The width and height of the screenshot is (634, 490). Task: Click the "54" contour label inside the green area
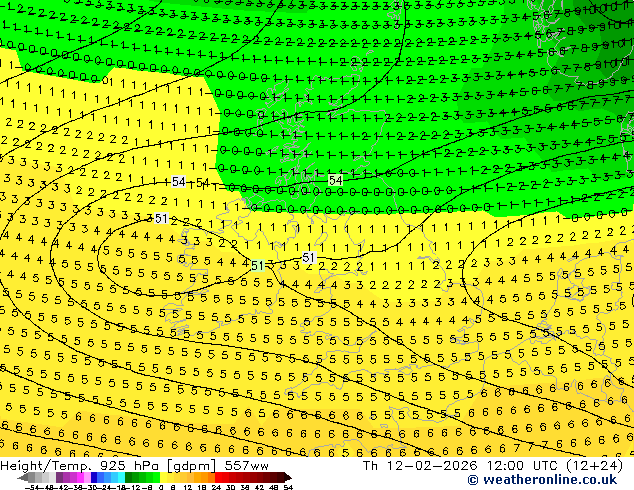(336, 180)
